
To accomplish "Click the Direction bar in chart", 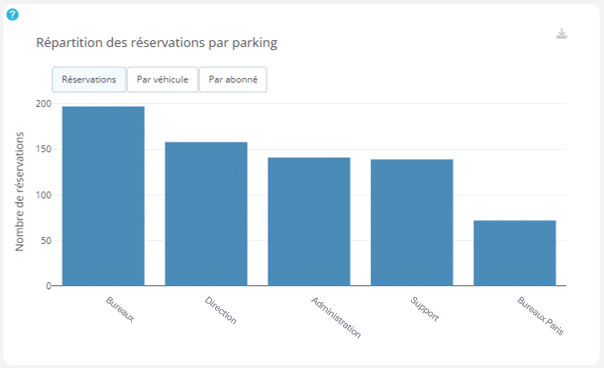I will (x=206, y=213).
